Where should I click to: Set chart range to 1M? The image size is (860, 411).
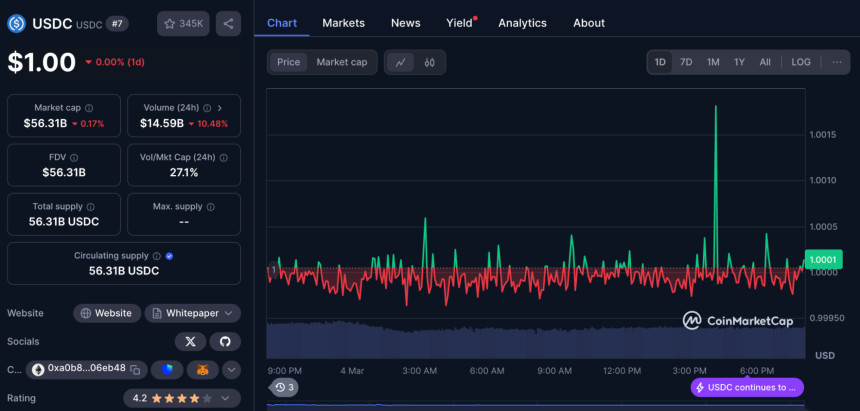click(713, 62)
